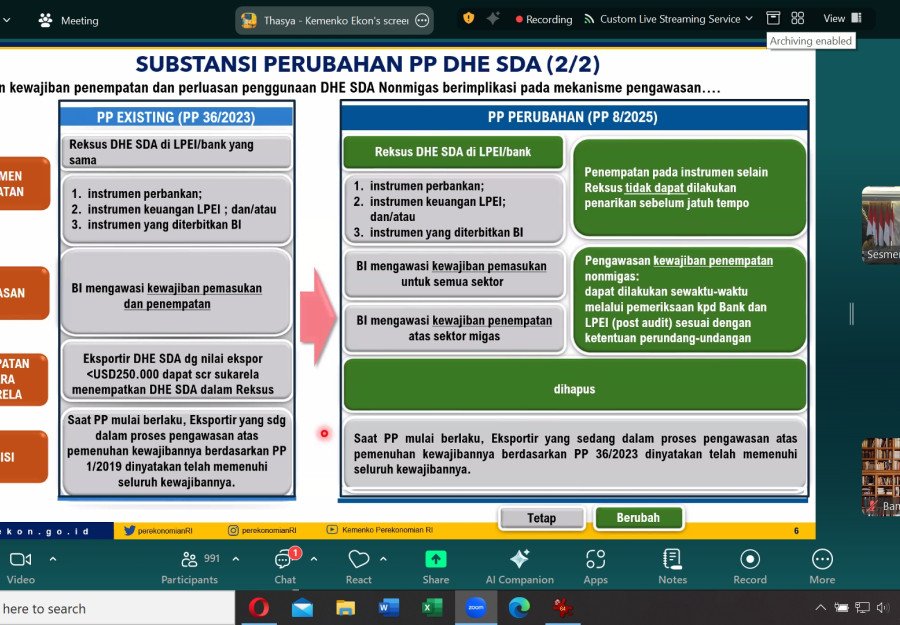Open the grid layout icon in top bar

click(797, 18)
